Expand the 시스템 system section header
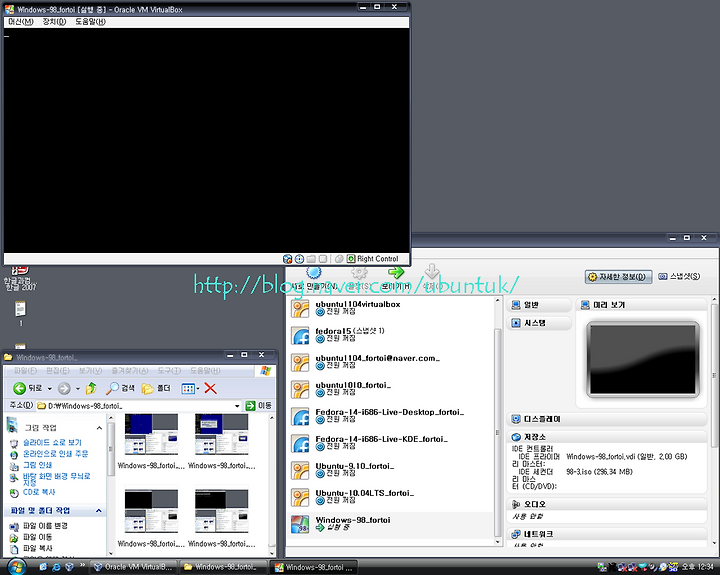Screen dimensions: 720x575 [x=539, y=323]
